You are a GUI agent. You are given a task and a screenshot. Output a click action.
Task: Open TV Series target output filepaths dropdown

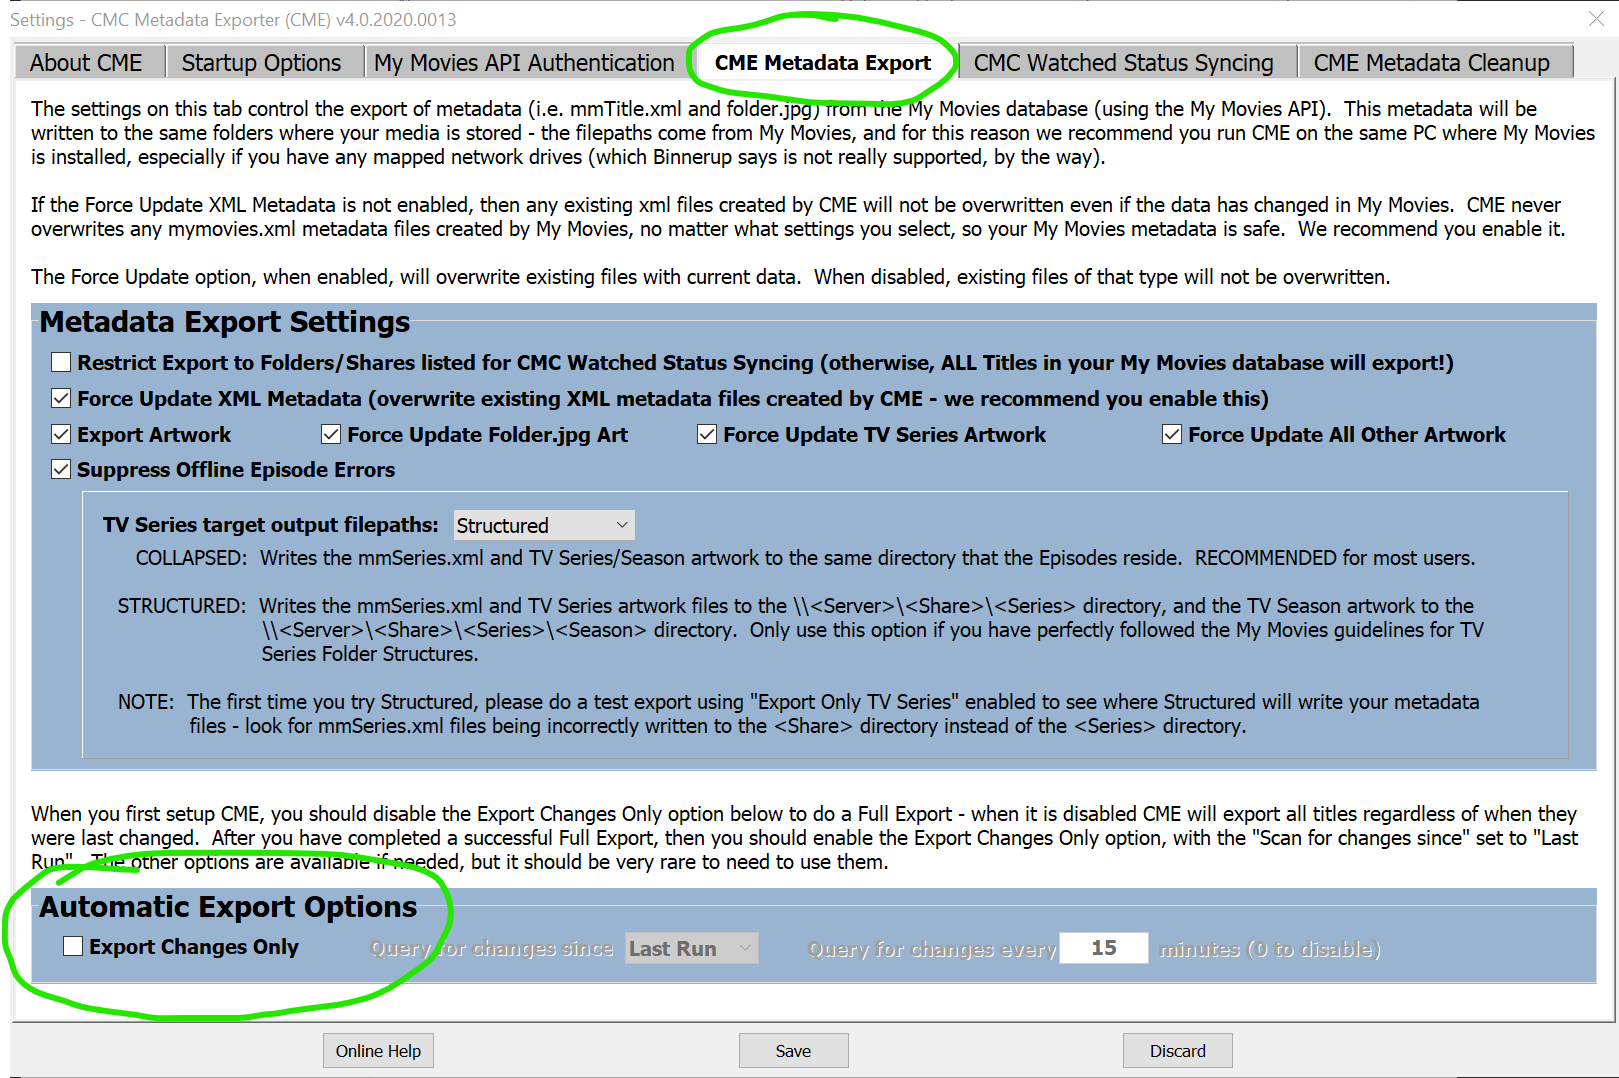(544, 525)
